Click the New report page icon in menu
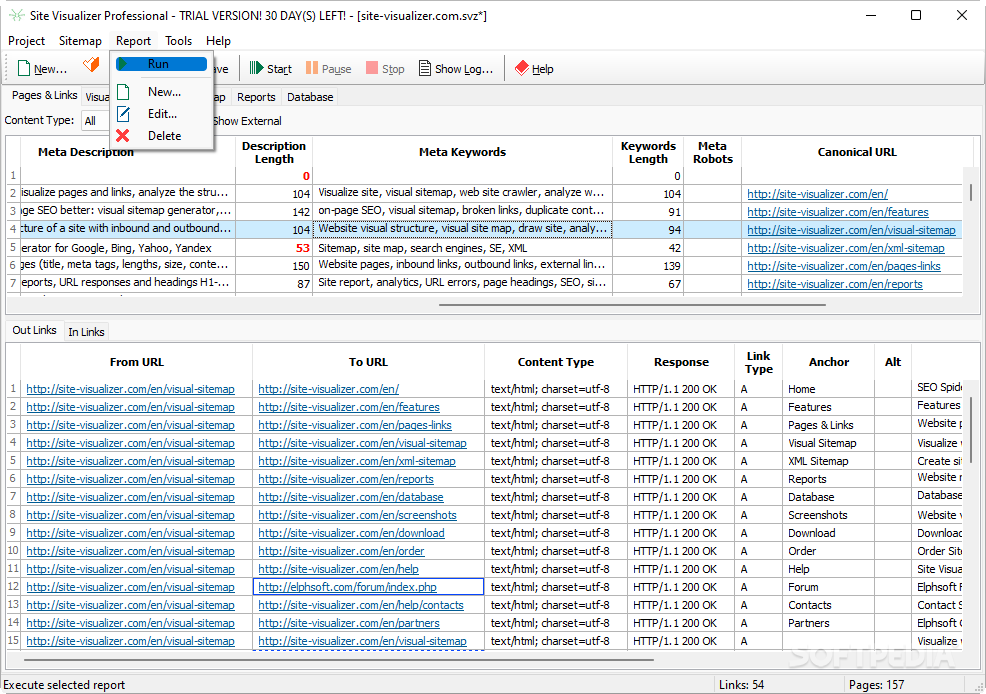 click(x=123, y=92)
